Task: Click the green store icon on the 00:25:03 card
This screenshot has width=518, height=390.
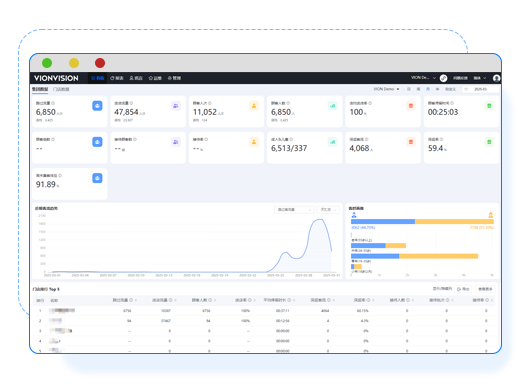Action: [489, 106]
